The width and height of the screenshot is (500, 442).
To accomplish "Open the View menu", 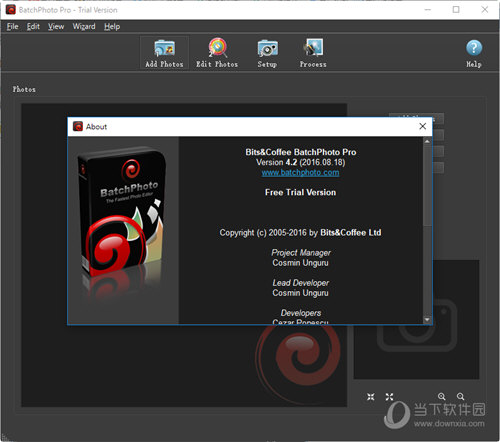I will (x=56, y=27).
